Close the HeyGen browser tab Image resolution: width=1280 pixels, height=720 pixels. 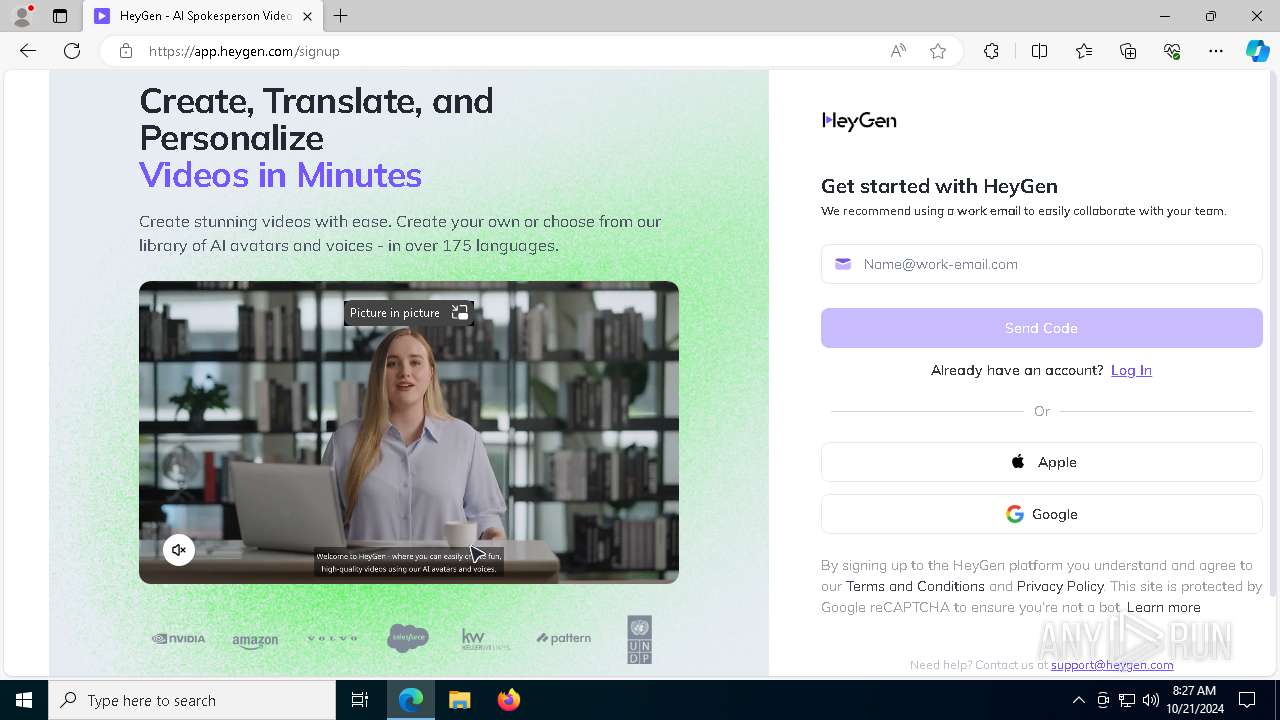(307, 16)
